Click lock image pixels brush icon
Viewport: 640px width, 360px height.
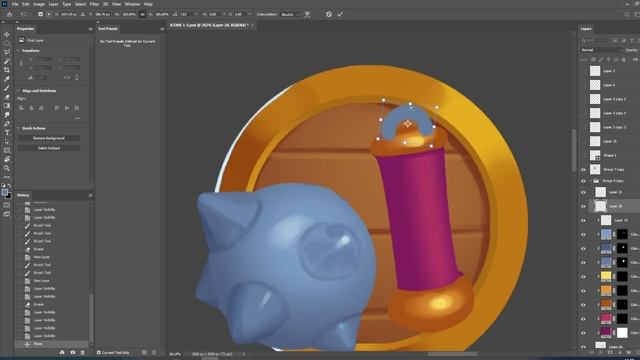[601, 60]
